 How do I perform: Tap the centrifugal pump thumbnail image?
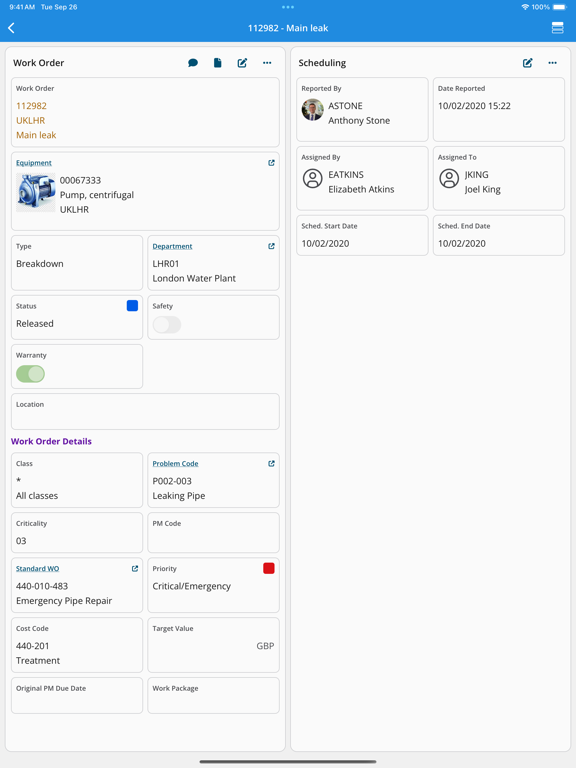tap(36, 192)
